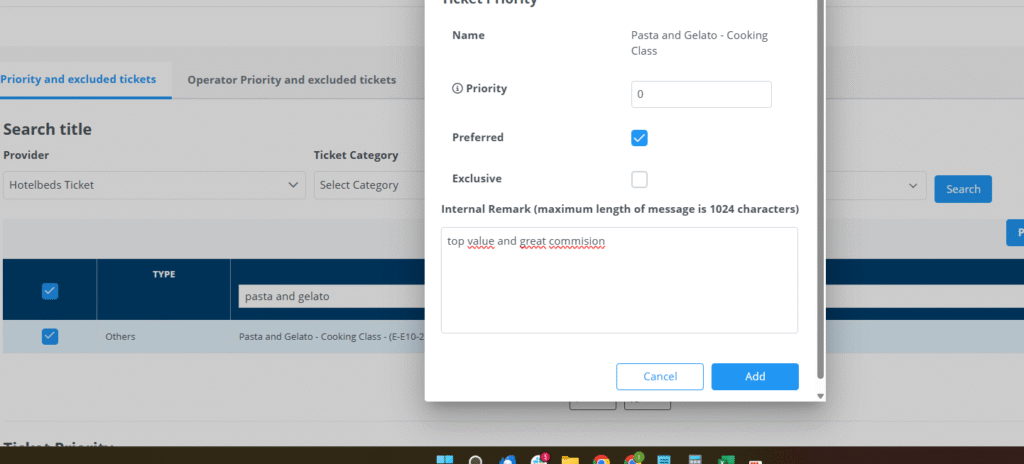
Task: Open the Windows Start menu
Action: [x=444, y=459]
